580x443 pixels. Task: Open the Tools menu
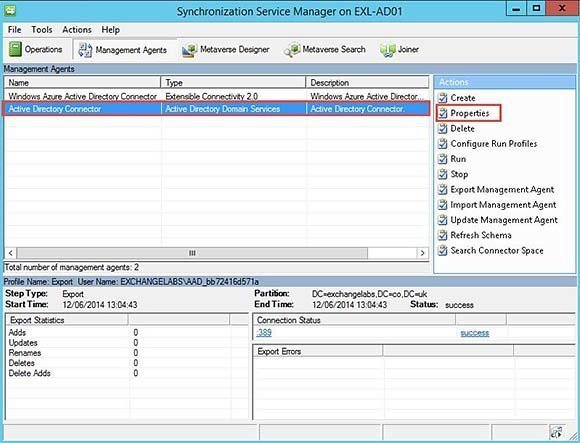coord(42,30)
